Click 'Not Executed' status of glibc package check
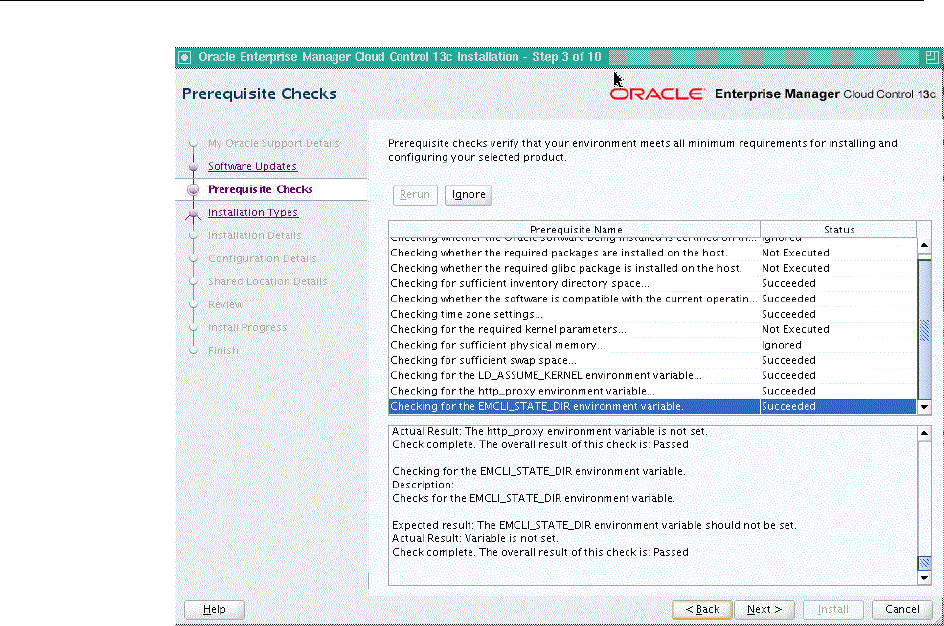Viewport: 944px width, 626px height. click(795, 268)
